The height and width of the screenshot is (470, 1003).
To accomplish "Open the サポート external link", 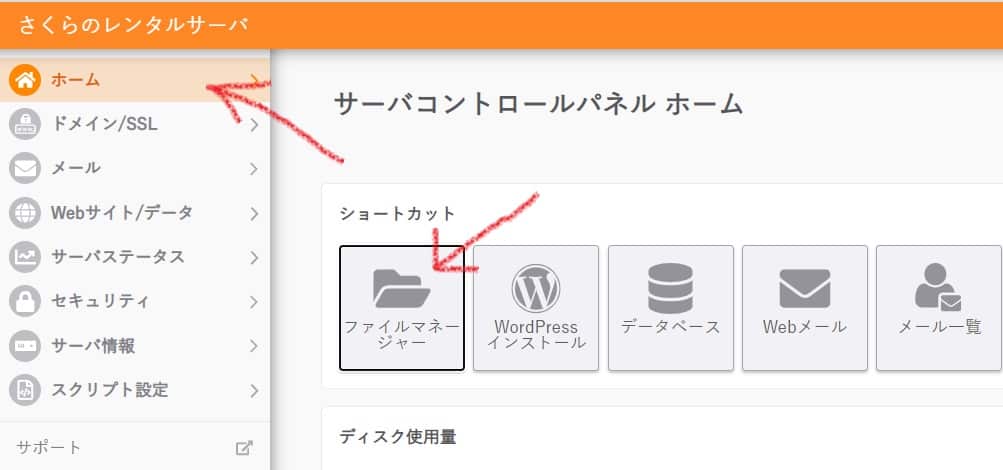I will coord(244,448).
